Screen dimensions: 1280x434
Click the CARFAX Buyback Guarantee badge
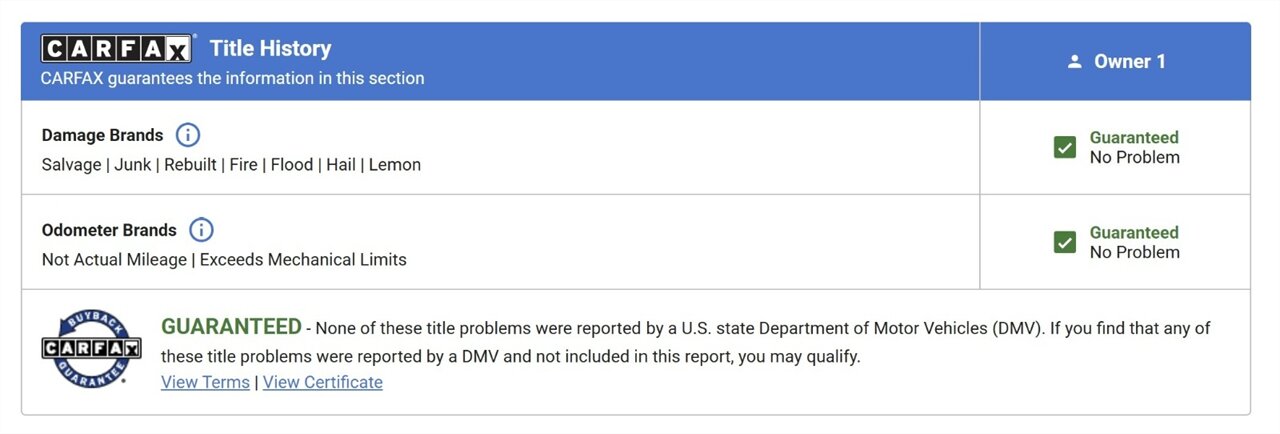(91, 349)
